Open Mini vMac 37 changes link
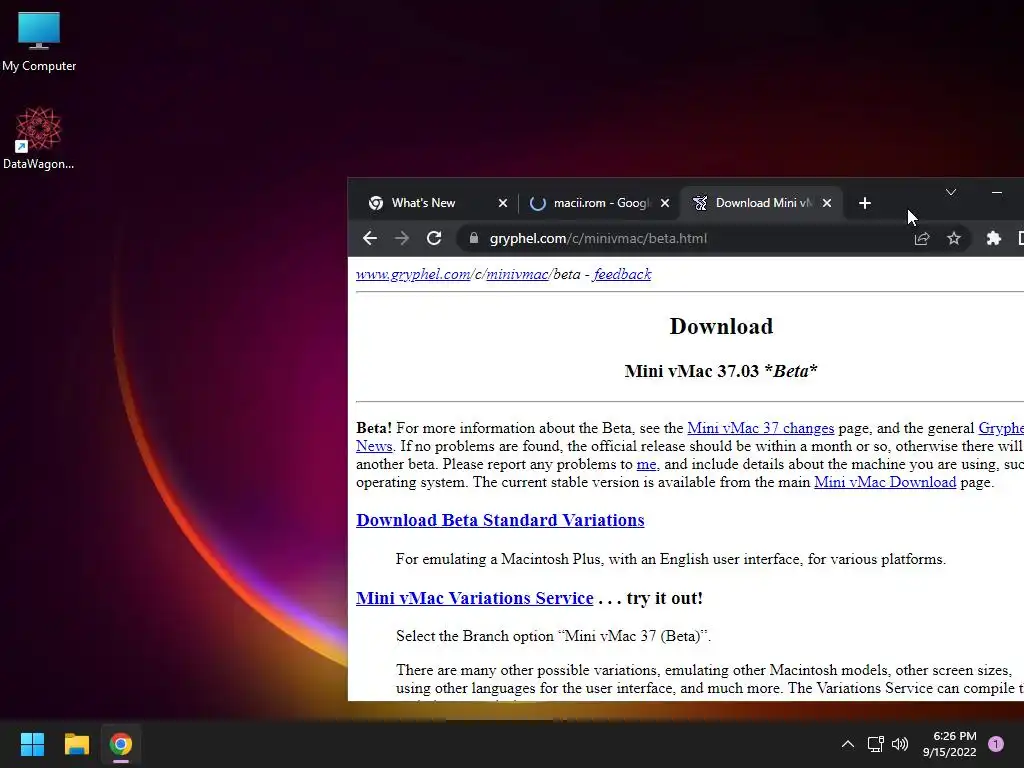The height and width of the screenshot is (768, 1024). 760,428
